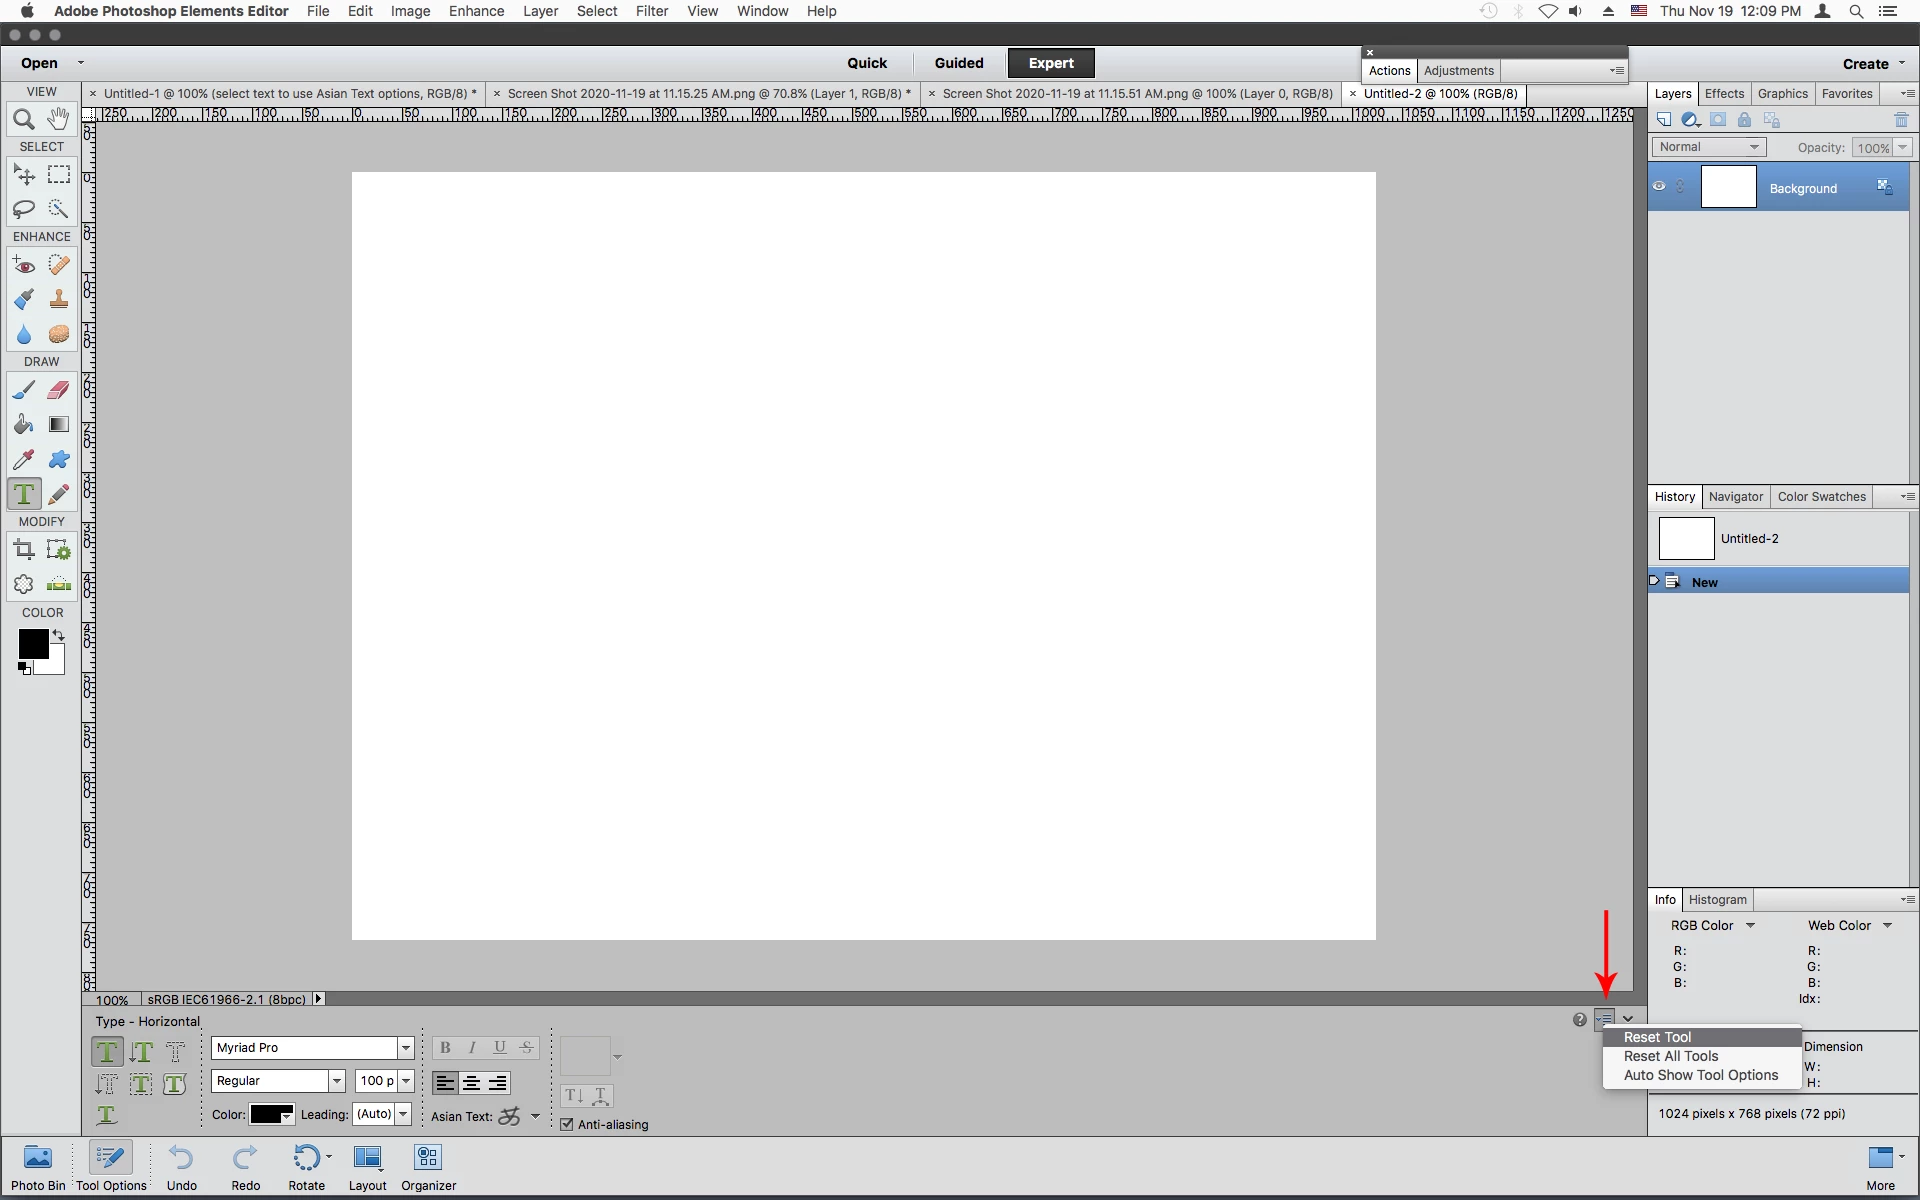Click the black foreground color swatch
This screenshot has width=1920, height=1200.
coord(32,643)
